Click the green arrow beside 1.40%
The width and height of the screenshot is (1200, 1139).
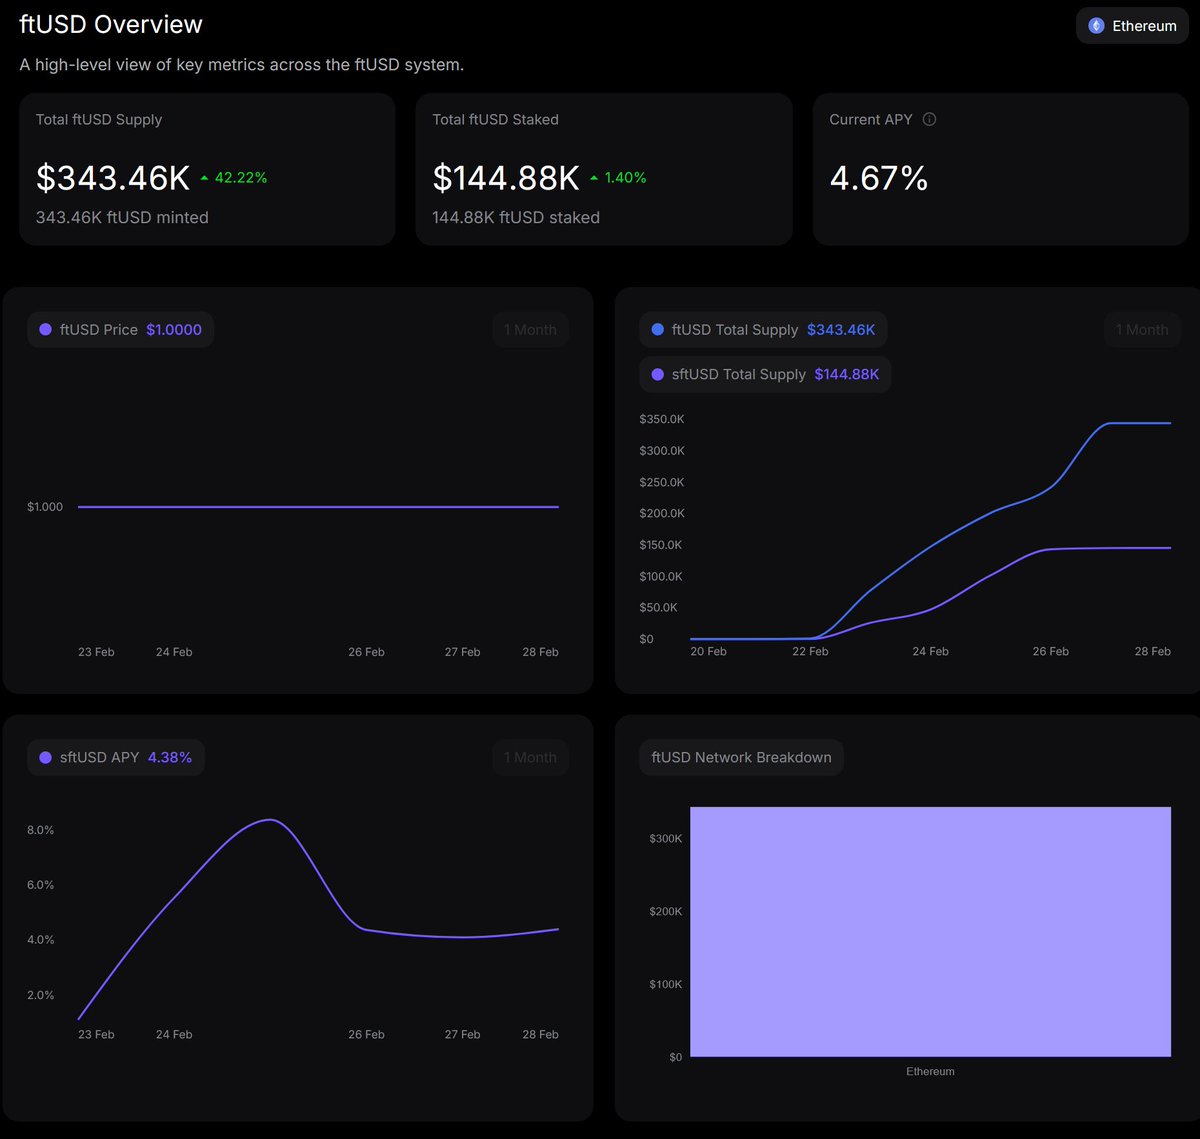pos(594,178)
